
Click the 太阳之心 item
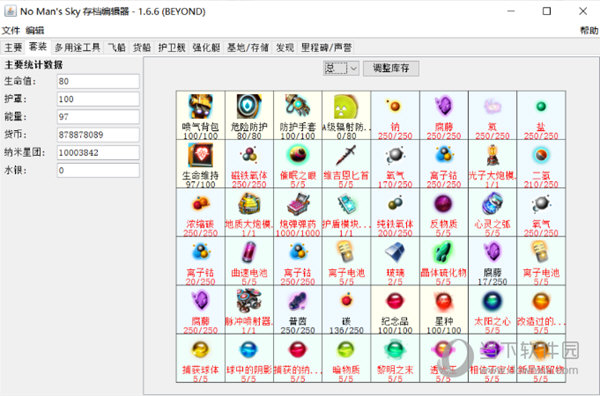click(x=492, y=310)
